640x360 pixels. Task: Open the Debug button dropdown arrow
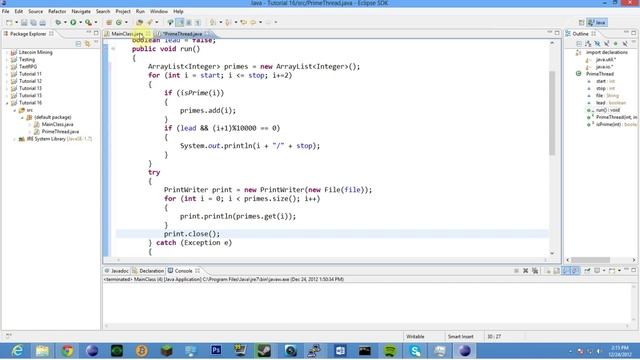(65, 22)
